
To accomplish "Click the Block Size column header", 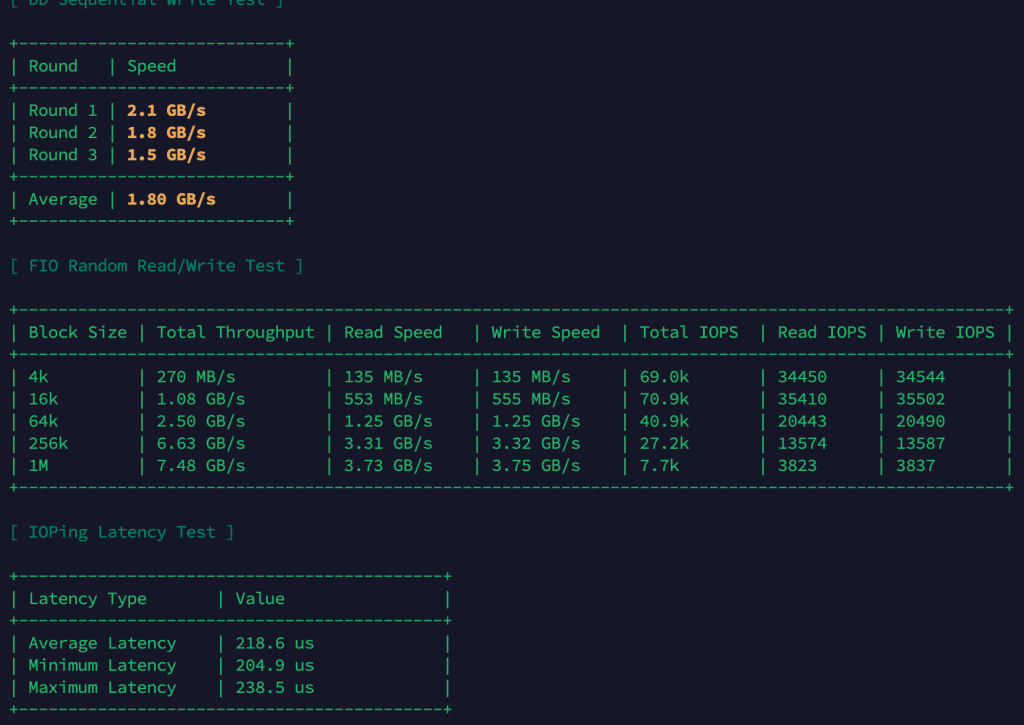I will tap(78, 332).
